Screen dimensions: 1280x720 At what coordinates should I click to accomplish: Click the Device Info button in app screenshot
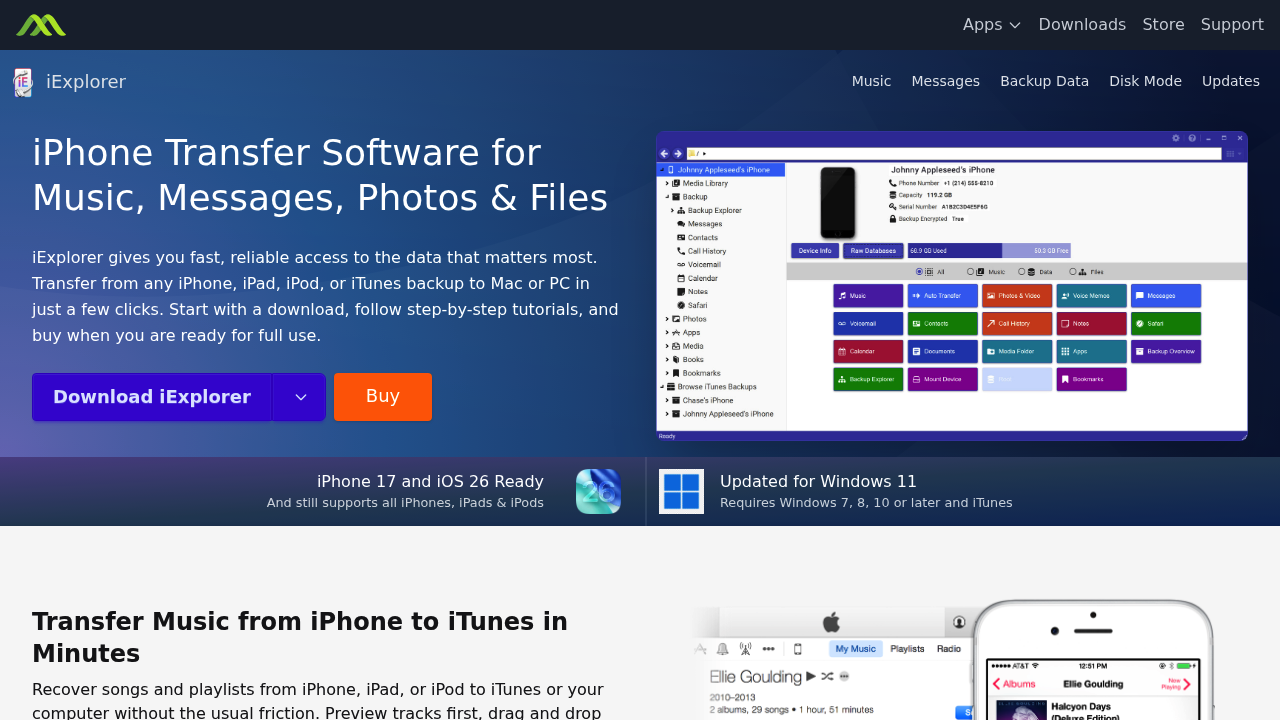[x=815, y=251]
